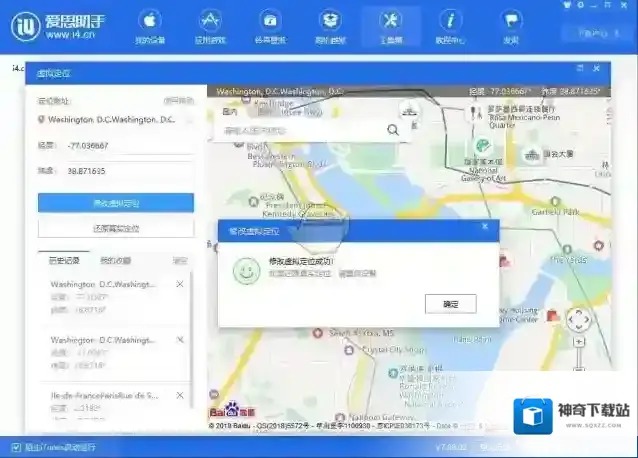
Task: Click the blue modify virtual location button
Action: tap(116, 203)
